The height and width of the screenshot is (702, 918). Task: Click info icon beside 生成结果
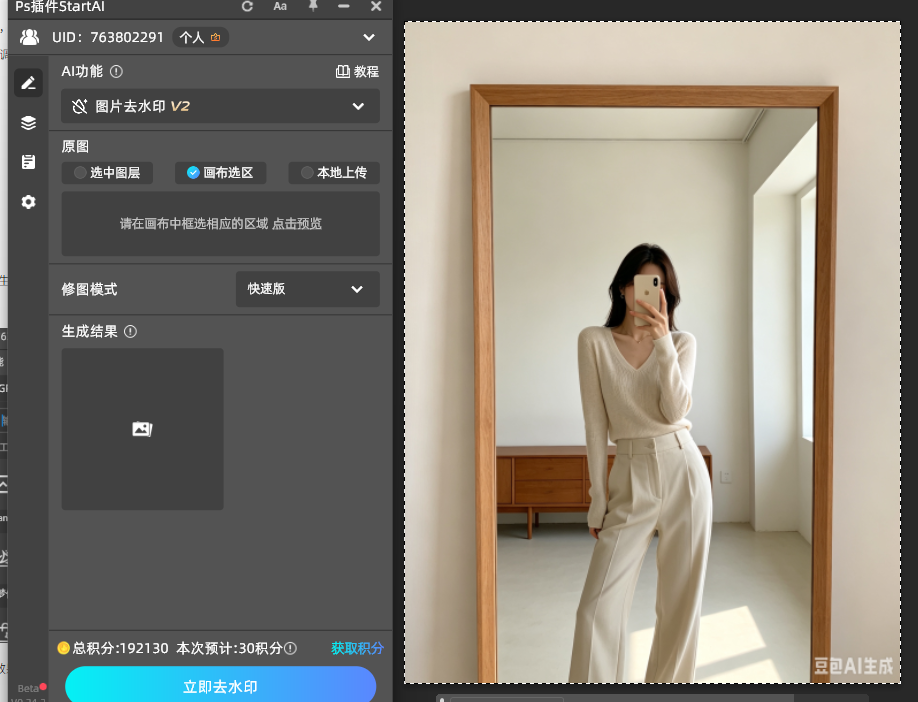click(131, 331)
